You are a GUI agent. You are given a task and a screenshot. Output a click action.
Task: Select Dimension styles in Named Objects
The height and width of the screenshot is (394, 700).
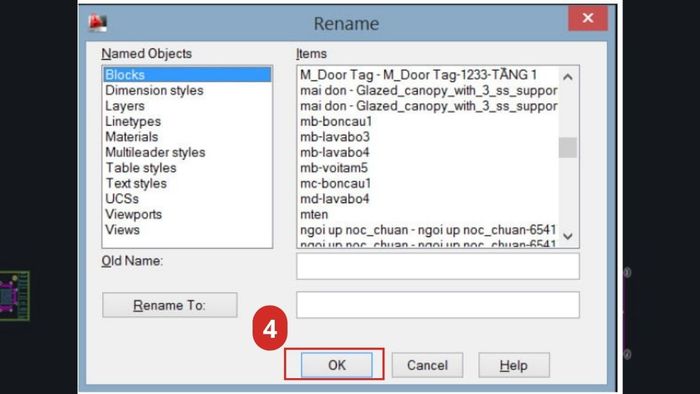click(x=154, y=90)
